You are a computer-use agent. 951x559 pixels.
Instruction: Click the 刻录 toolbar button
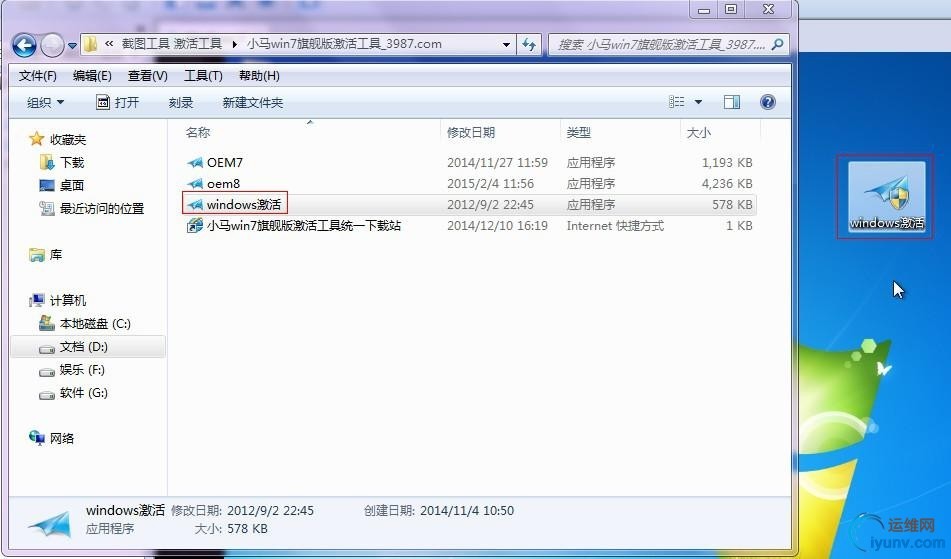181,102
